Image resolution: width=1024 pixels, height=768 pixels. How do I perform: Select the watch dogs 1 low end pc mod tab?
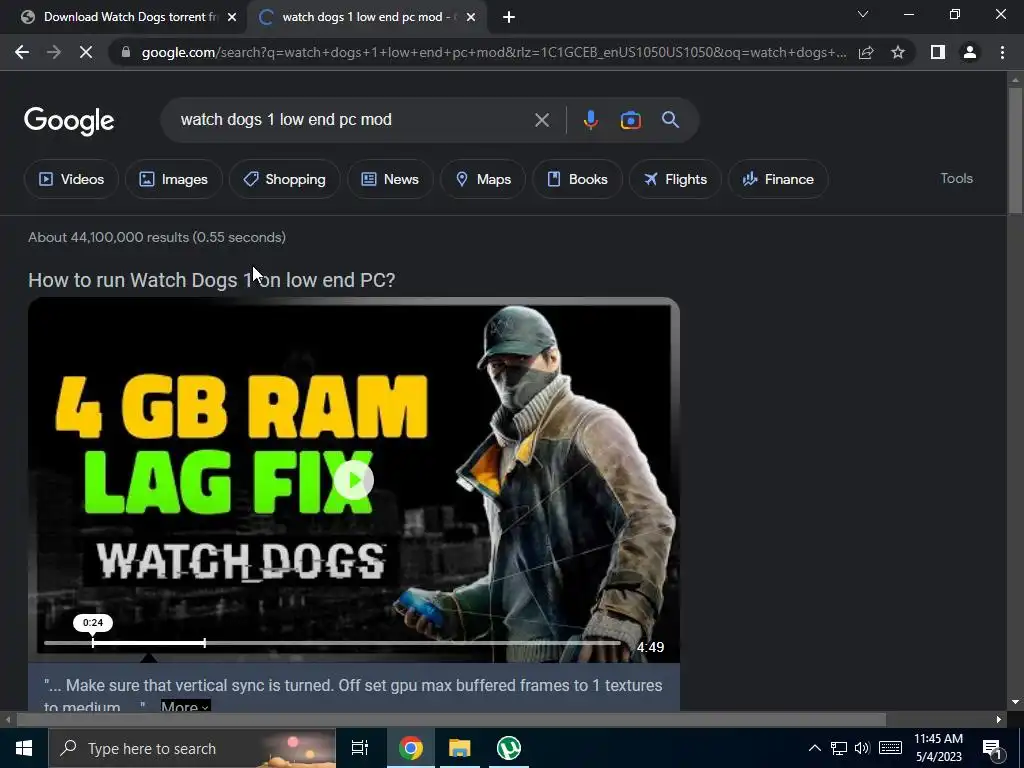tap(366, 17)
